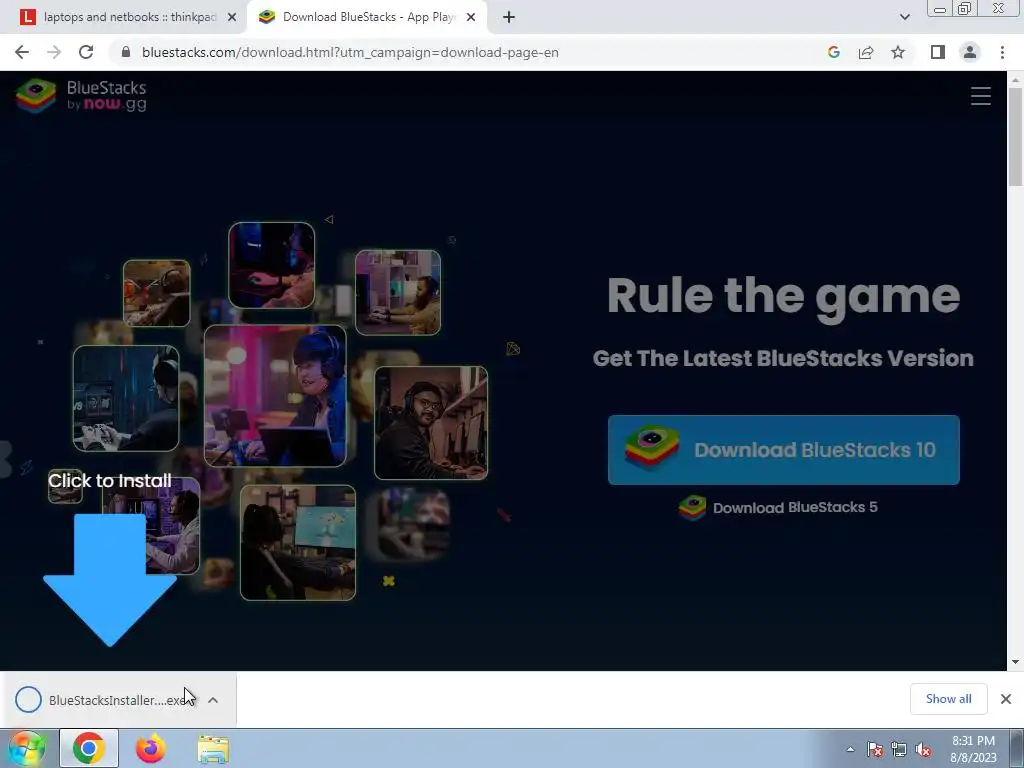Click the bearded man with headset thumbnail
Image resolution: width=1024 pixels, height=768 pixels.
pyautogui.click(x=431, y=423)
